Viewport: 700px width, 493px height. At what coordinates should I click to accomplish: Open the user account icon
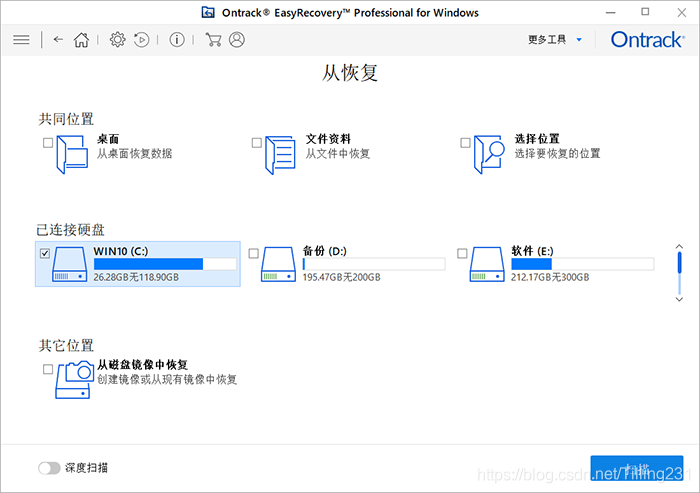click(x=237, y=40)
